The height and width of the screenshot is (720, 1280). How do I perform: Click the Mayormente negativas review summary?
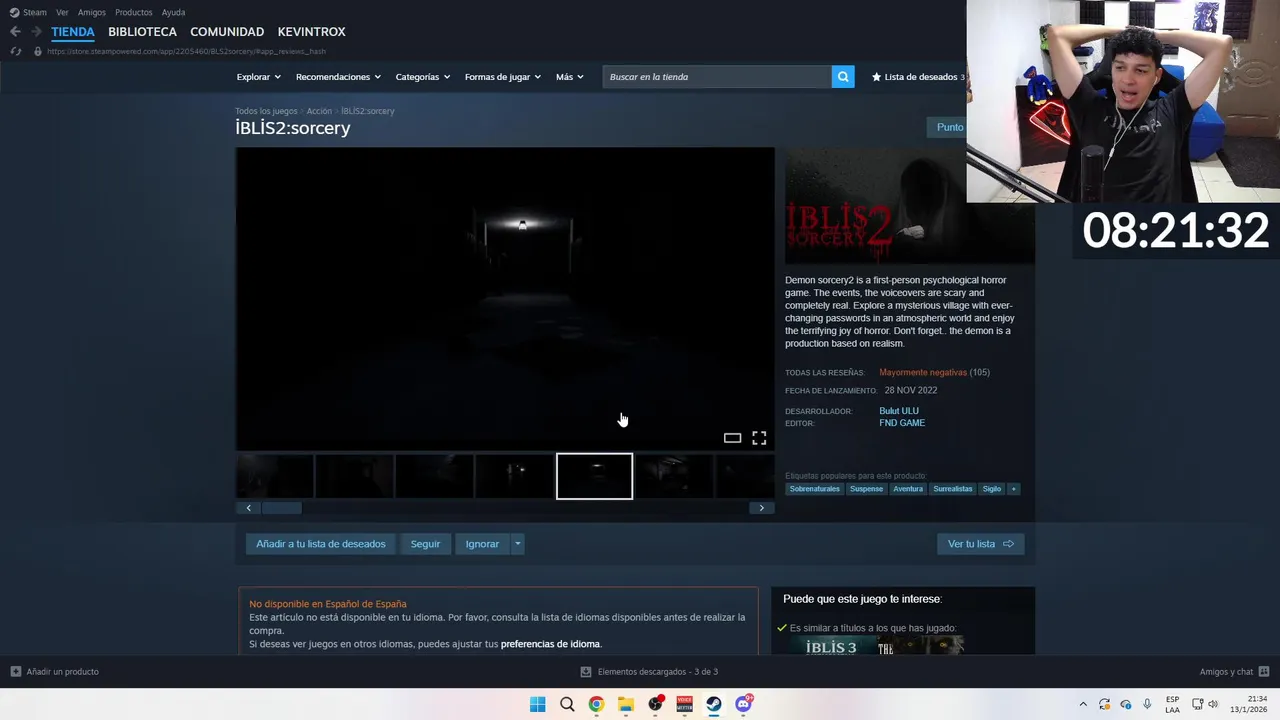(x=923, y=372)
